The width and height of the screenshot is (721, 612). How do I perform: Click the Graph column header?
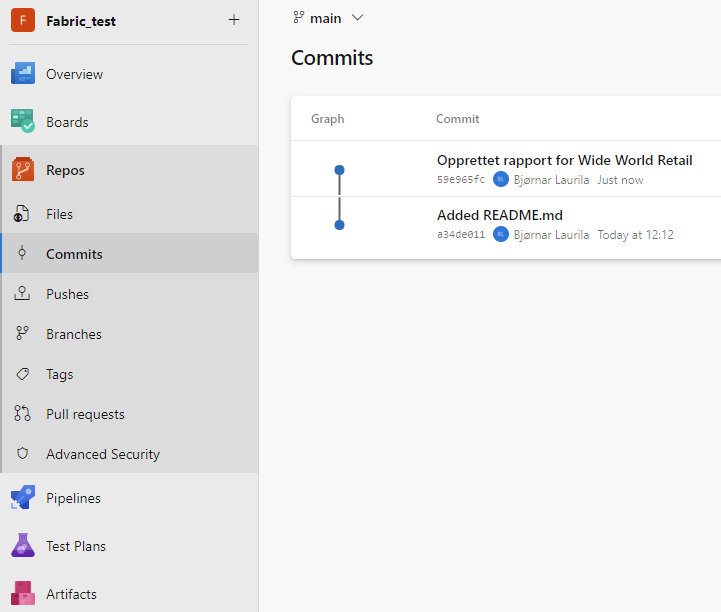[327, 119]
